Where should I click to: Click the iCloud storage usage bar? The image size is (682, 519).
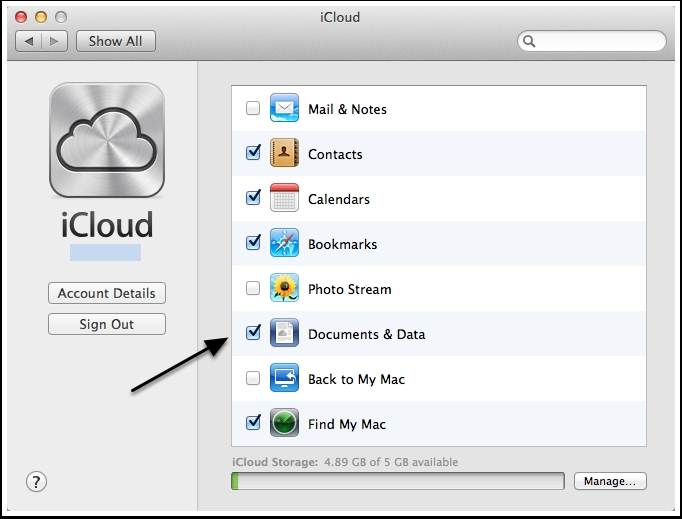(x=398, y=481)
